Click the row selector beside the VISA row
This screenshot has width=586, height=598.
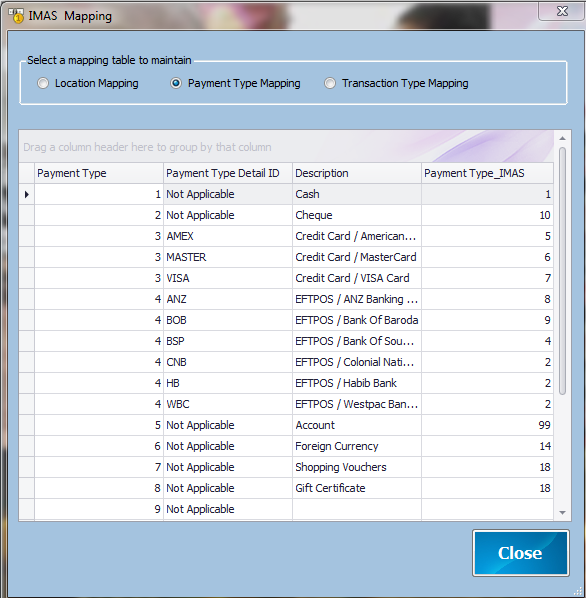[27, 278]
